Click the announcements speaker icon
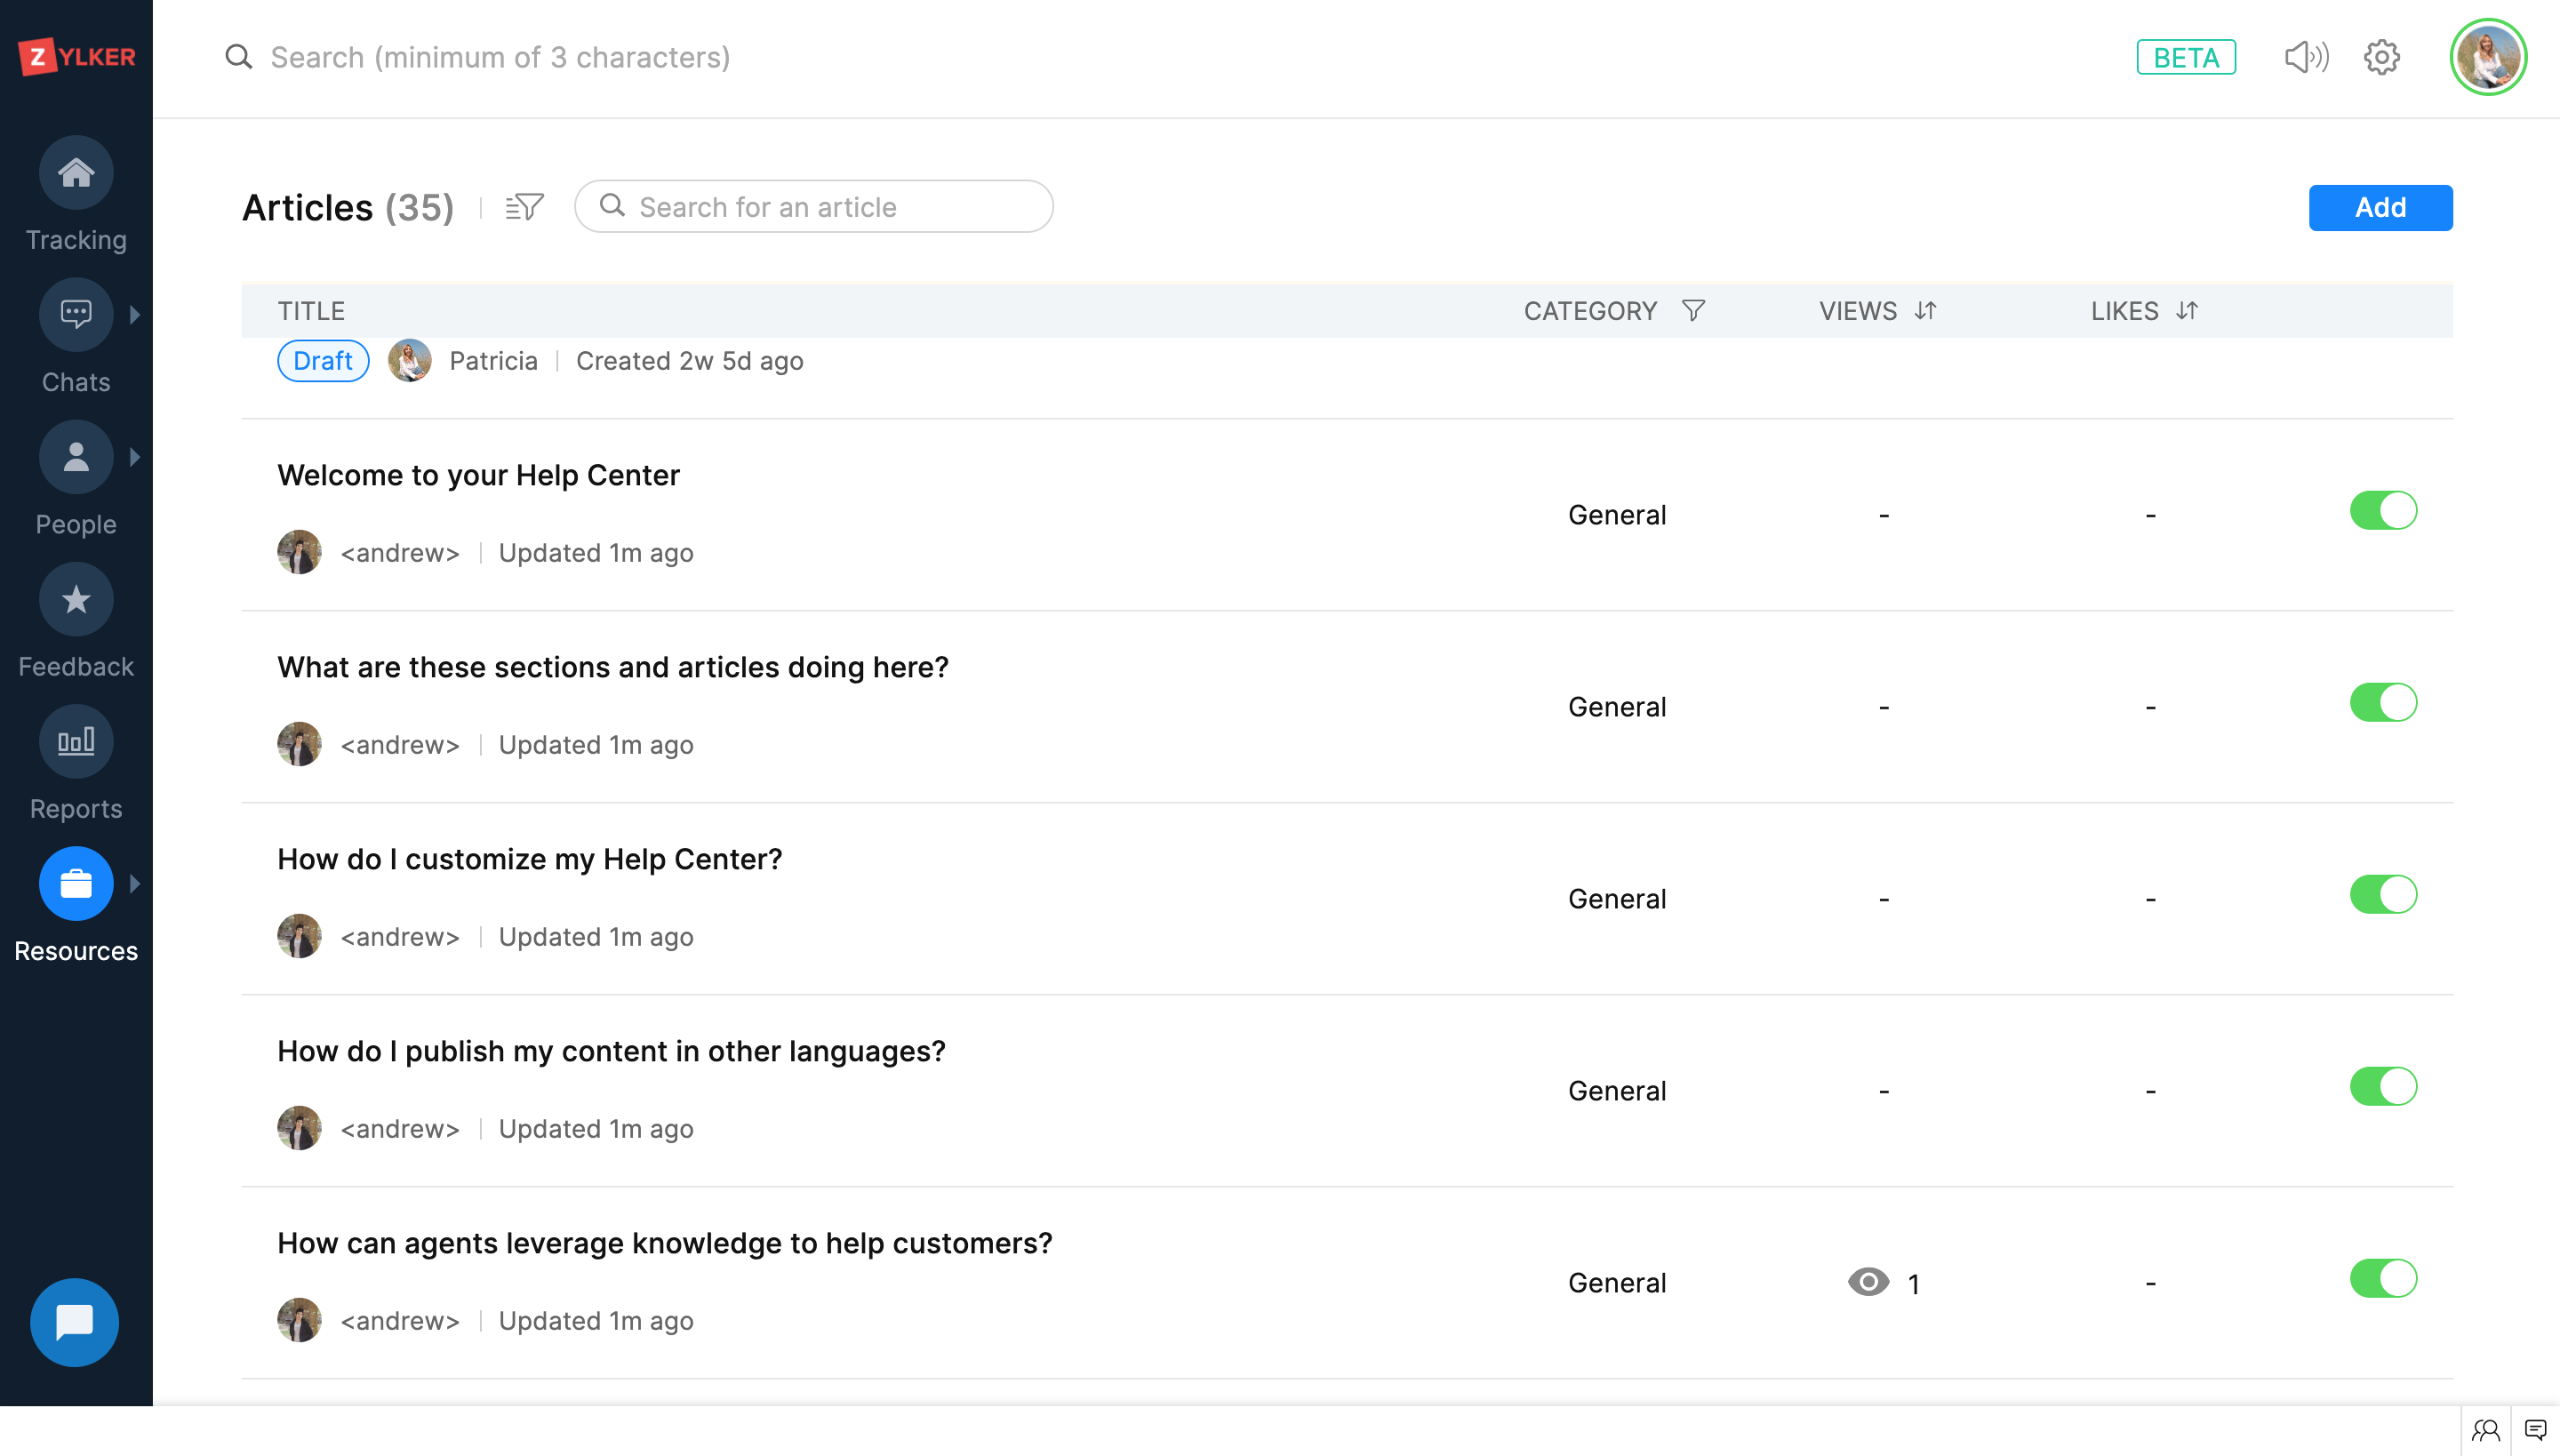 (2306, 57)
